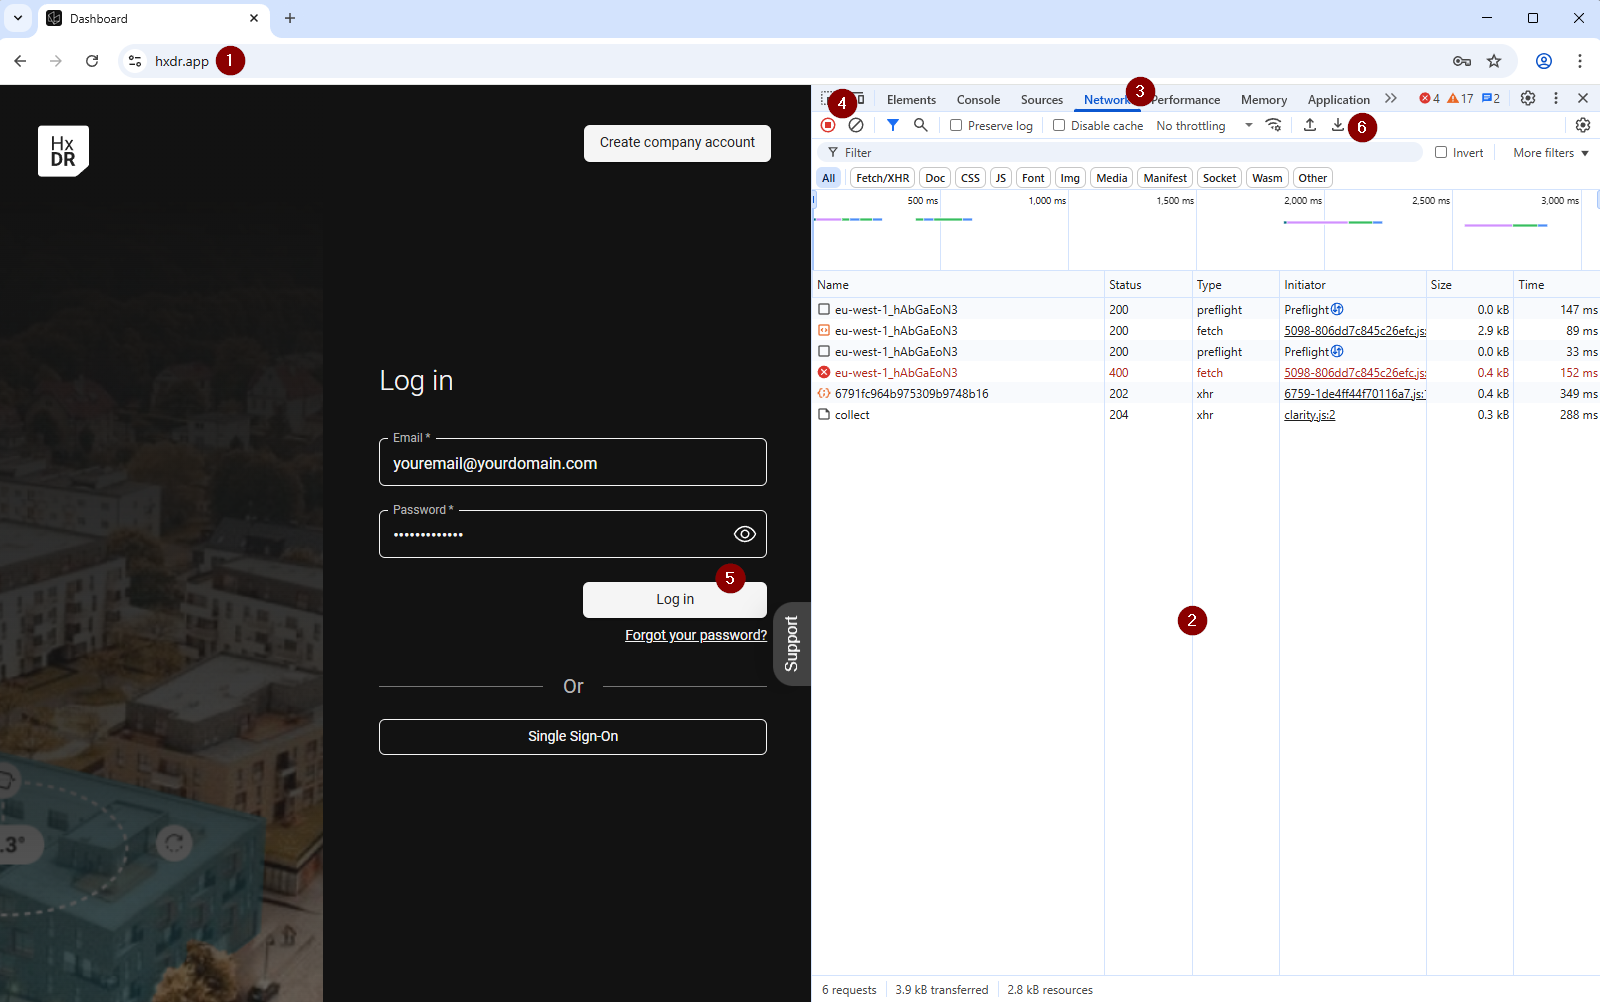
Task: Enable the Preserve log checkbox
Action: pos(957,125)
